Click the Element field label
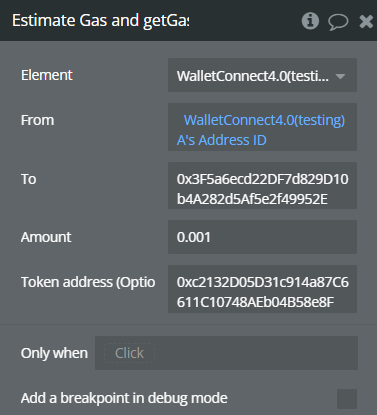Image resolution: width=377 pixels, height=415 pixels. point(47,75)
